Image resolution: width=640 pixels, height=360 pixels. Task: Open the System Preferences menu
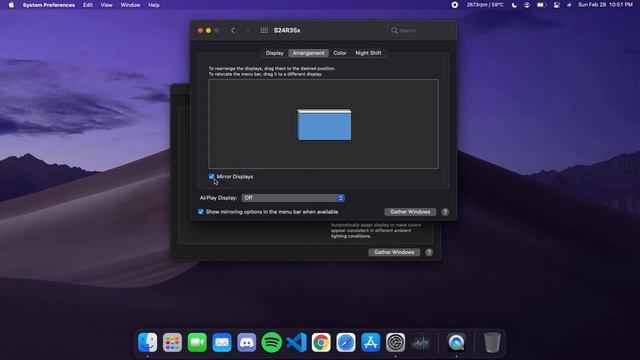49,5
